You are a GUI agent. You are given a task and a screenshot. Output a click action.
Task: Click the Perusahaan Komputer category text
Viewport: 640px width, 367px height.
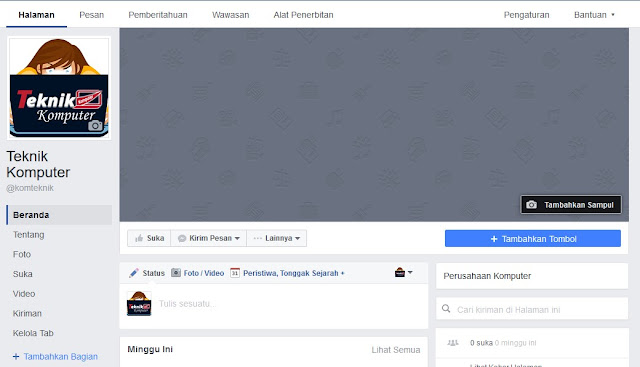coord(487,276)
